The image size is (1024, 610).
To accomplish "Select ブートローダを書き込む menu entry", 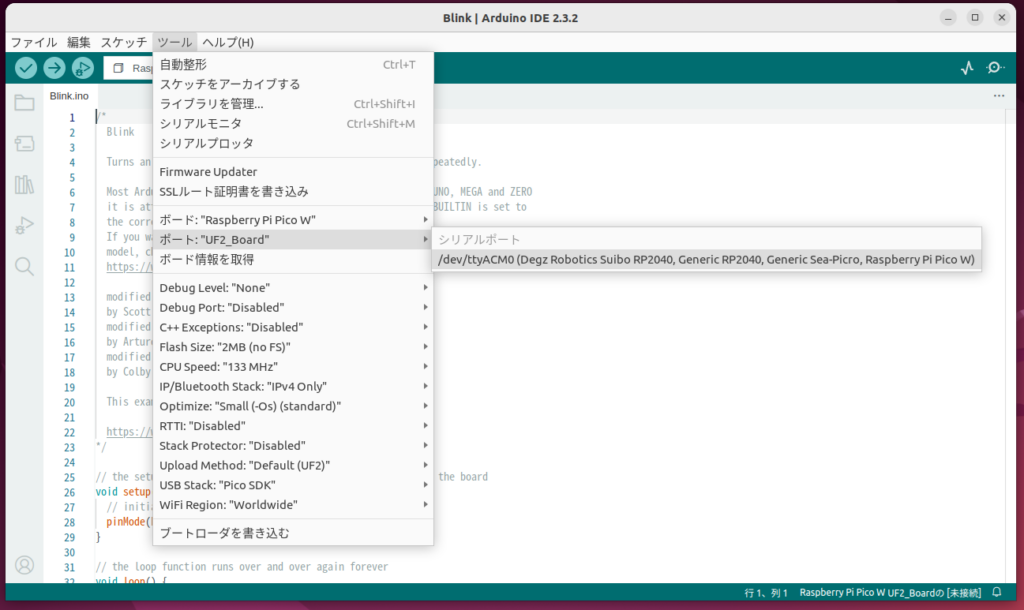I will click(x=293, y=534).
